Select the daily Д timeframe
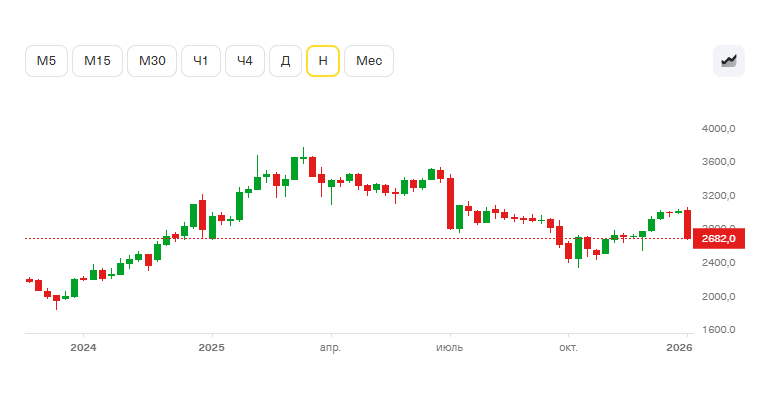The width and height of the screenshot is (776, 412). tap(285, 61)
